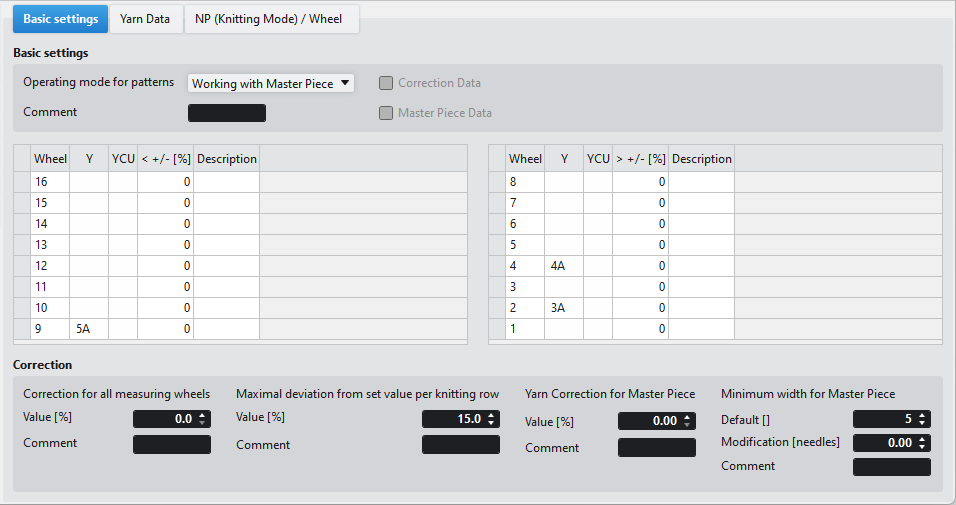Click the Minimum width Comment field
956x505 pixels.
[x=891, y=467]
